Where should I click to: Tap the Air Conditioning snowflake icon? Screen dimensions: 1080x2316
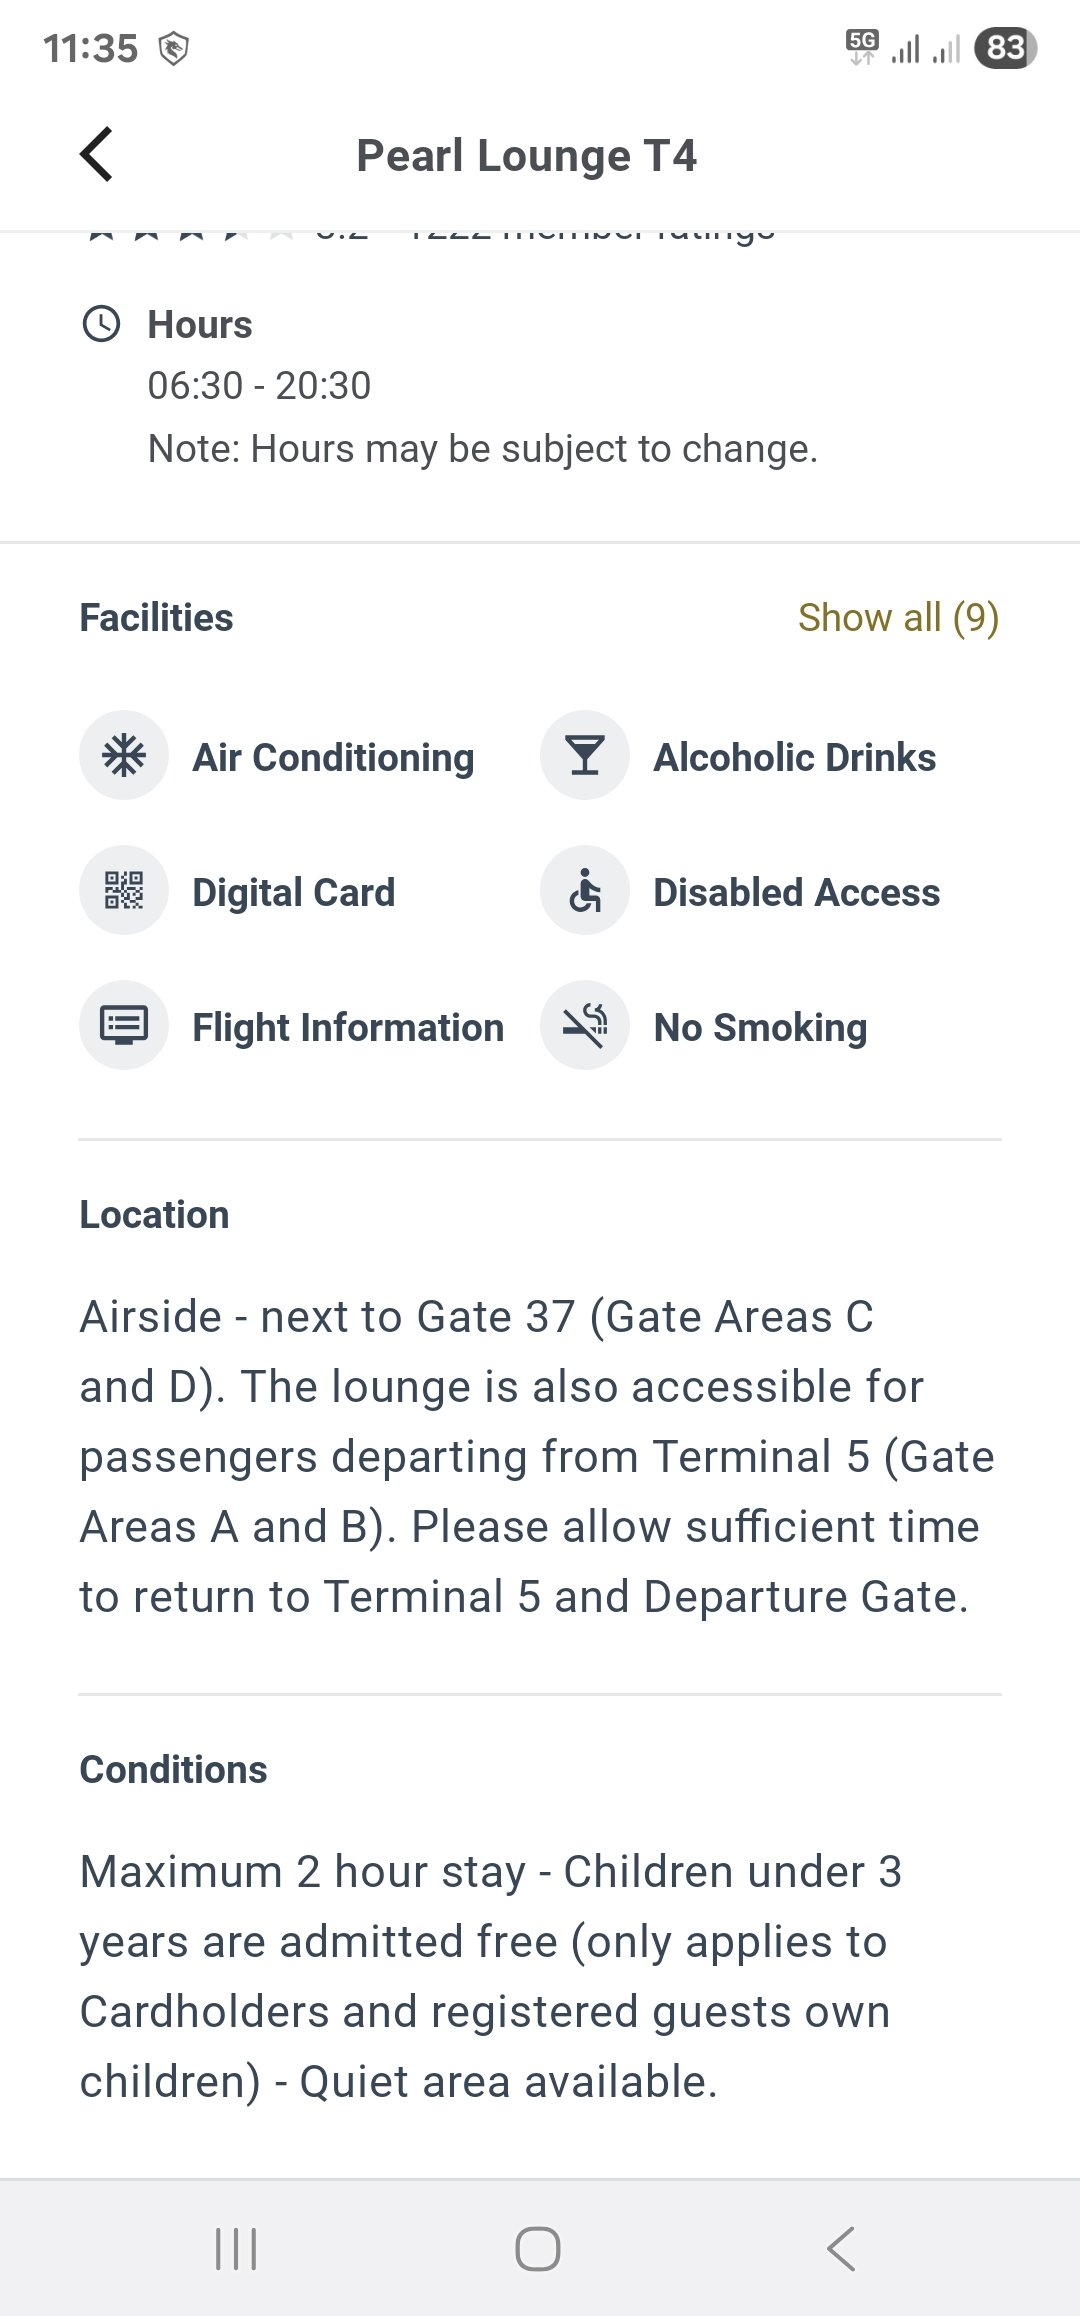click(x=124, y=755)
